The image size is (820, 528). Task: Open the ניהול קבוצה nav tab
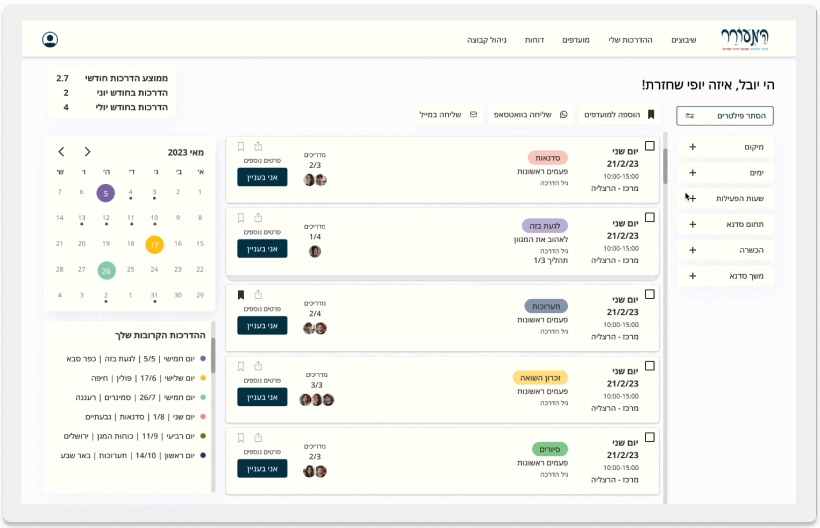pyautogui.click(x=486, y=40)
